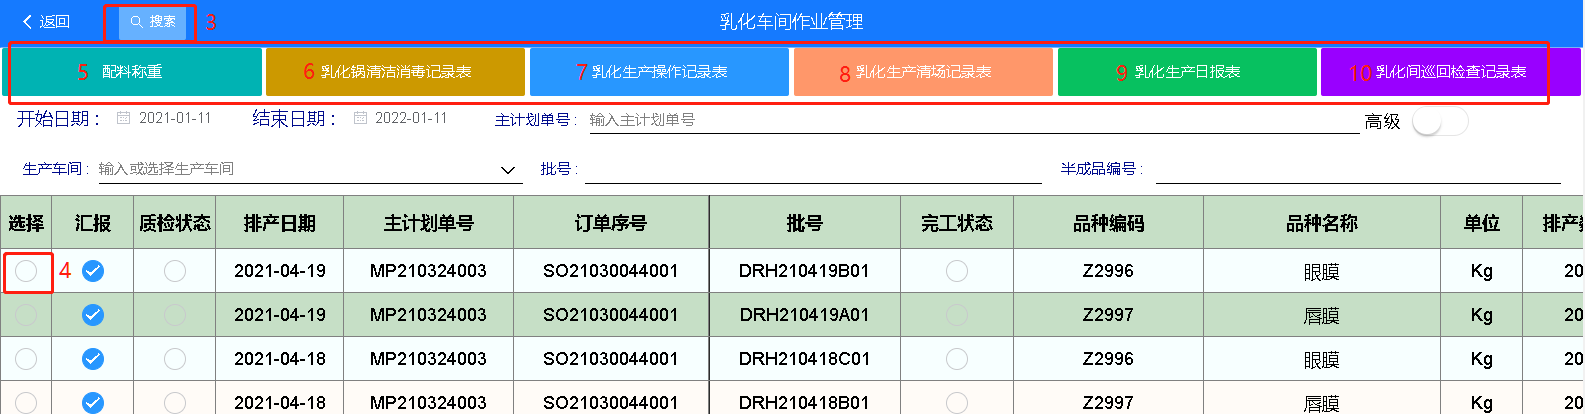Click the back arrow 返回 button
1585x414 pixels.
(45, 22)
